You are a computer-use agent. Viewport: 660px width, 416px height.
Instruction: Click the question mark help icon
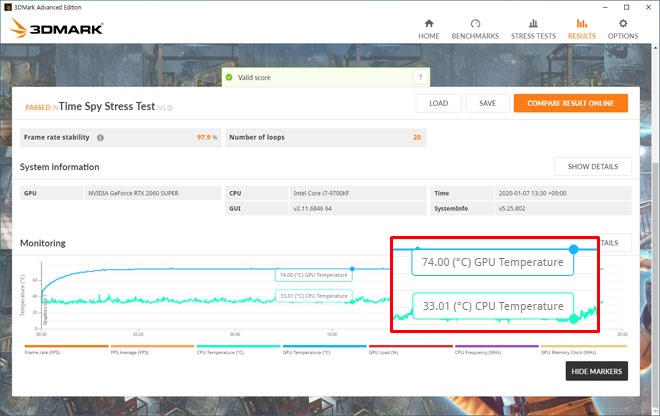[420, 77]
